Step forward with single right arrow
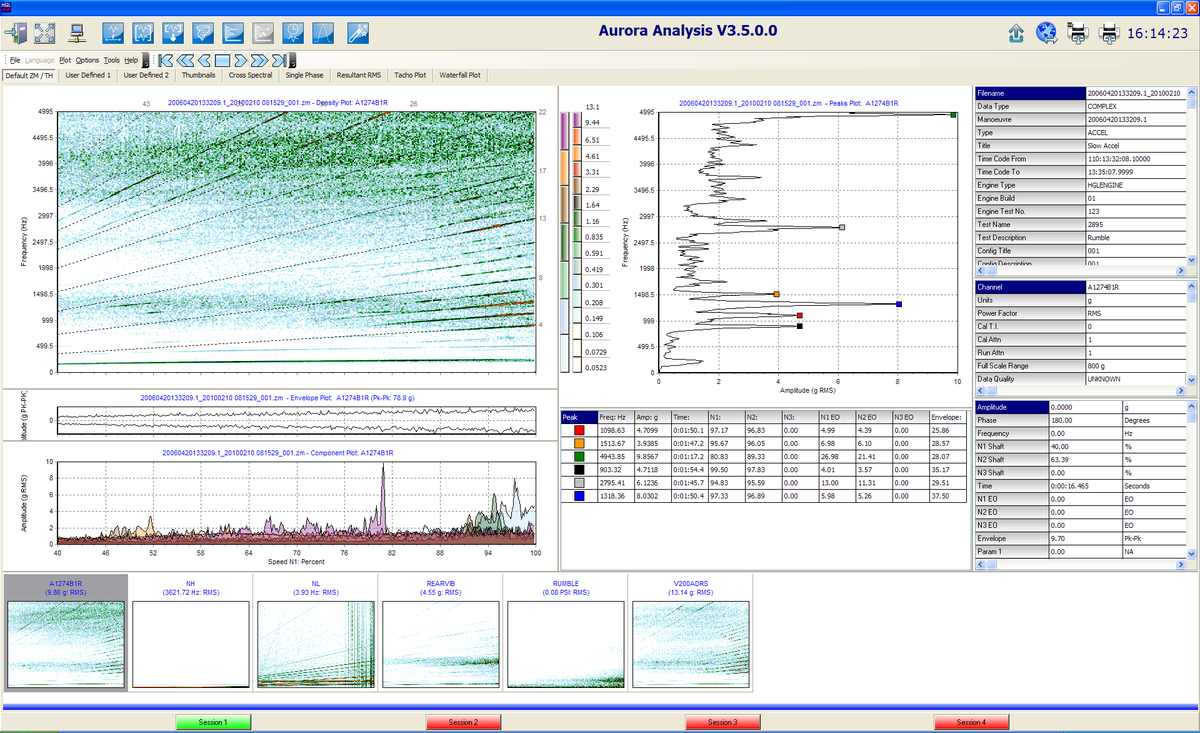This screenshot has width=1200, height=733. click(241, 60)
